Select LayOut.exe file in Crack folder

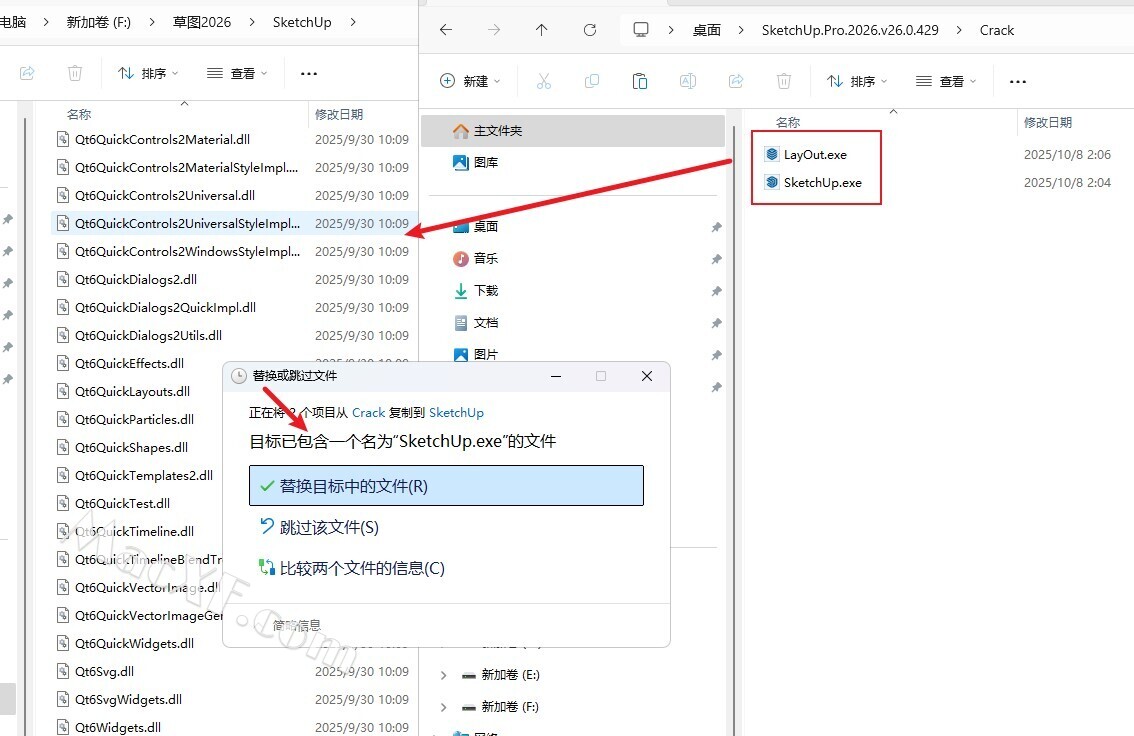click(x=814, y=154)
